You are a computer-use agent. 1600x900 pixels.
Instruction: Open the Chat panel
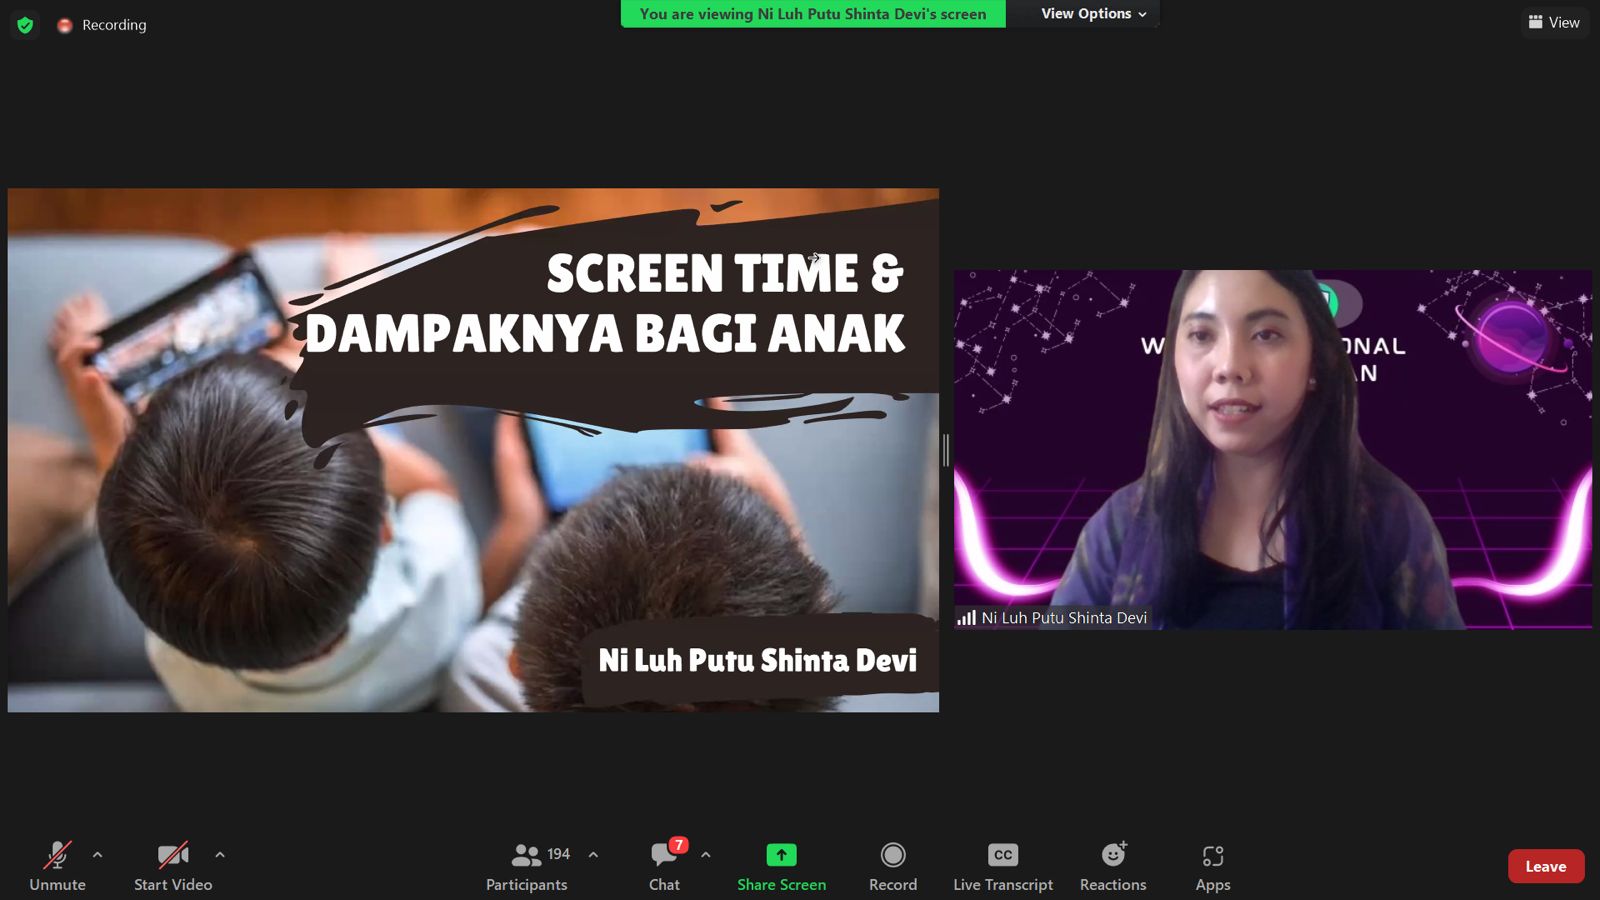pyautogui.click(x=664, y=866)
